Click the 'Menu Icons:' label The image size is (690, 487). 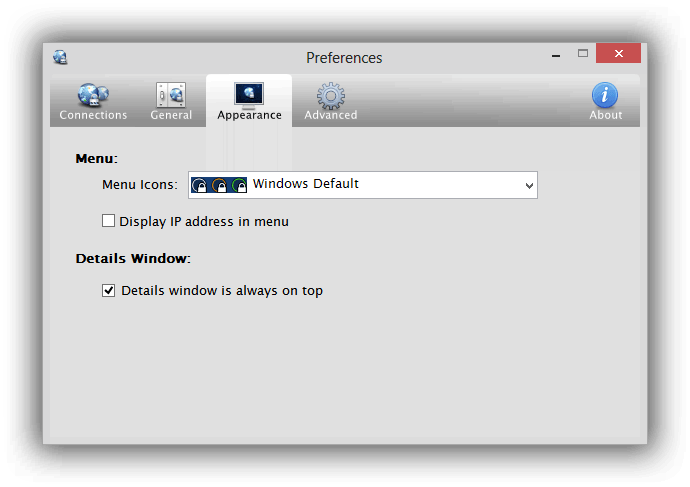(x=140, y=185)
